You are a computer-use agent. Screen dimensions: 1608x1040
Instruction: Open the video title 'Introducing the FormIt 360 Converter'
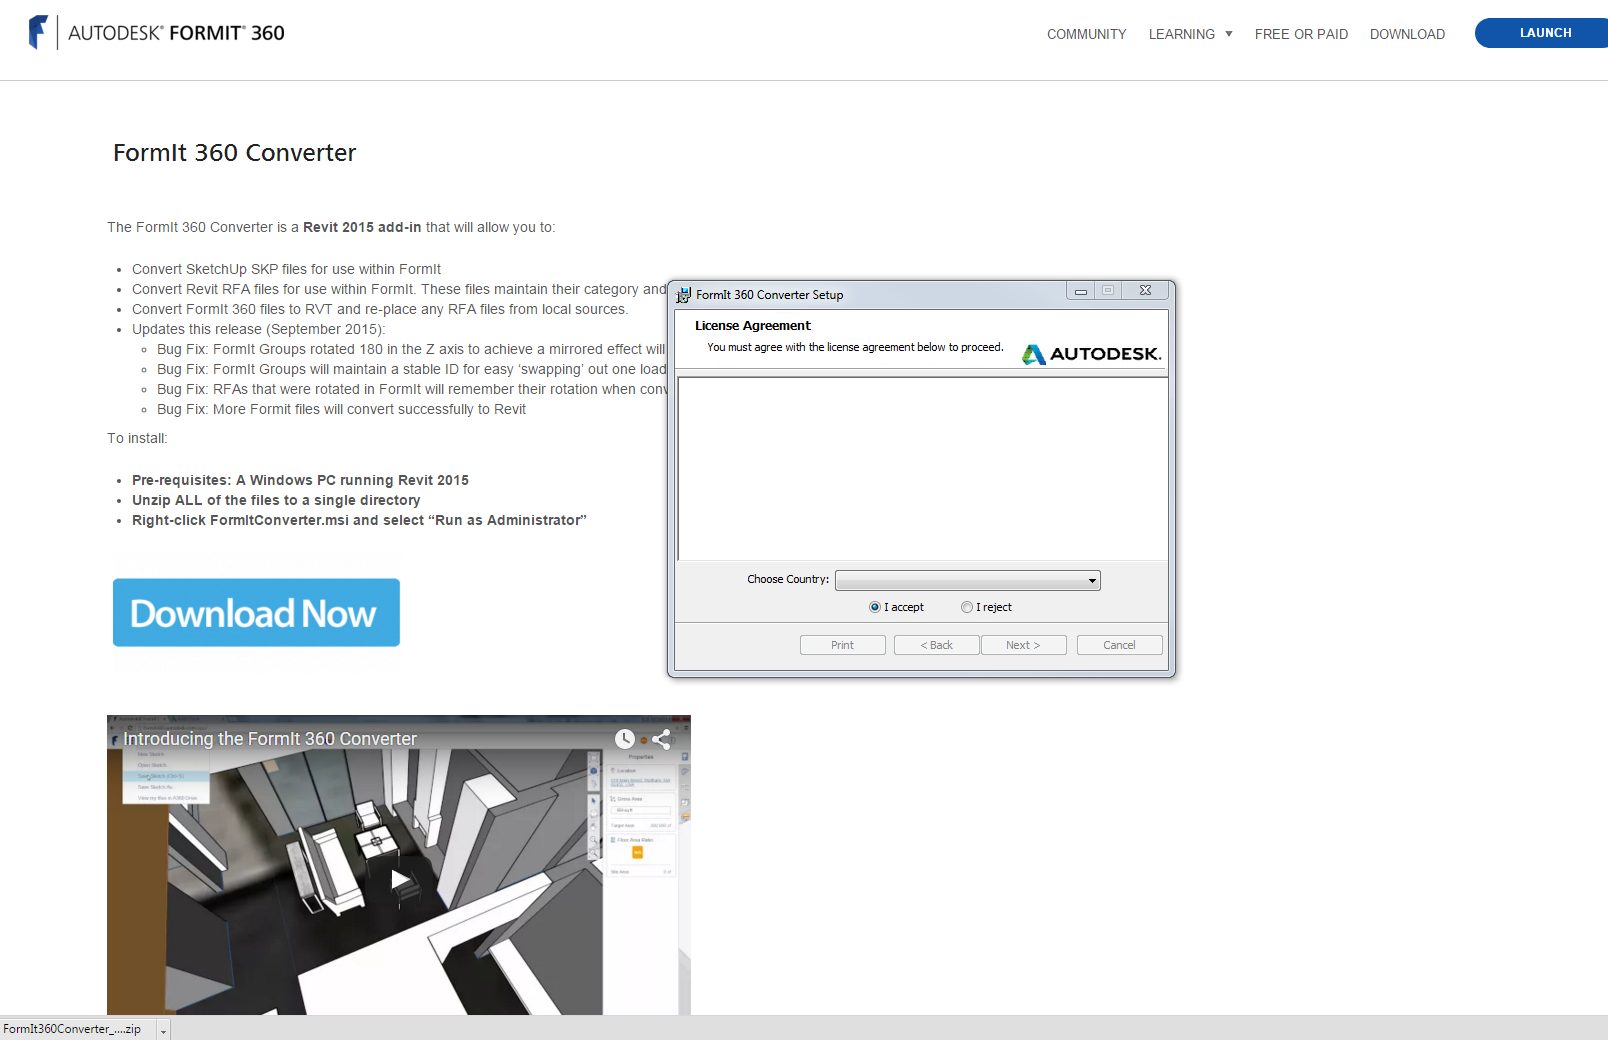[x=270, y=739]
